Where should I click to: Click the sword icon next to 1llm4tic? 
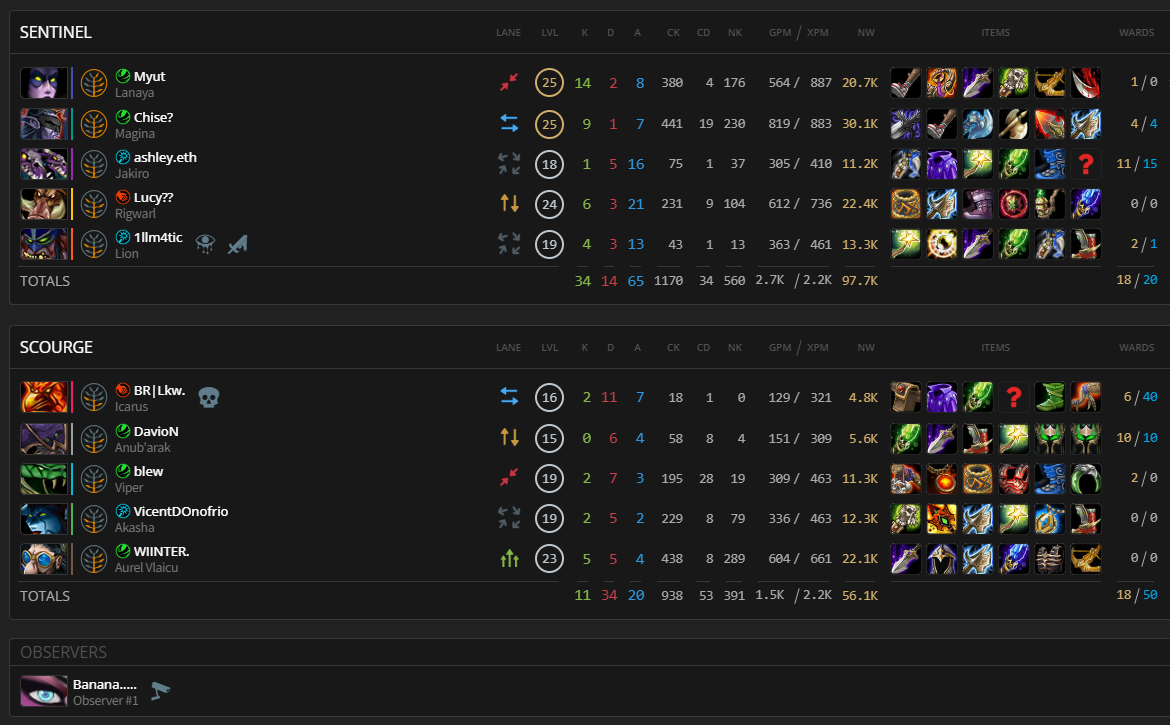coord(236,242)
